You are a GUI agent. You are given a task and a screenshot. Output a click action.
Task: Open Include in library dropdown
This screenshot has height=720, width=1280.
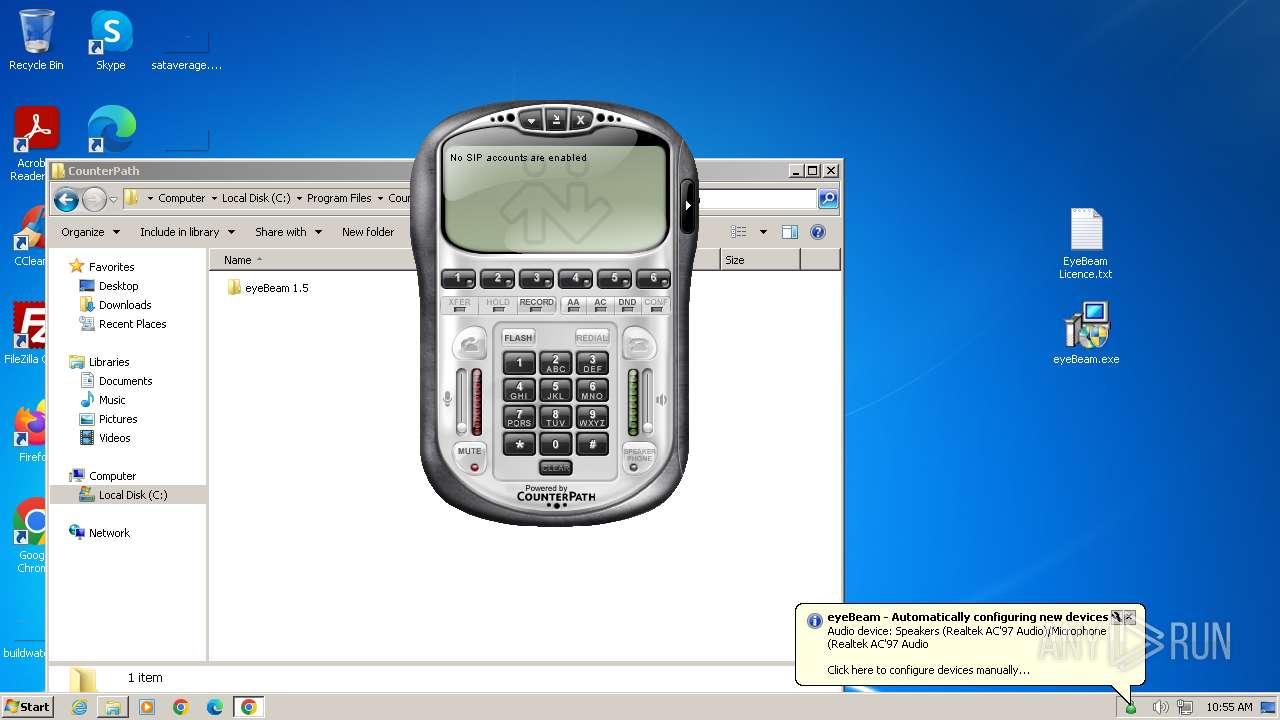[187, 232]
